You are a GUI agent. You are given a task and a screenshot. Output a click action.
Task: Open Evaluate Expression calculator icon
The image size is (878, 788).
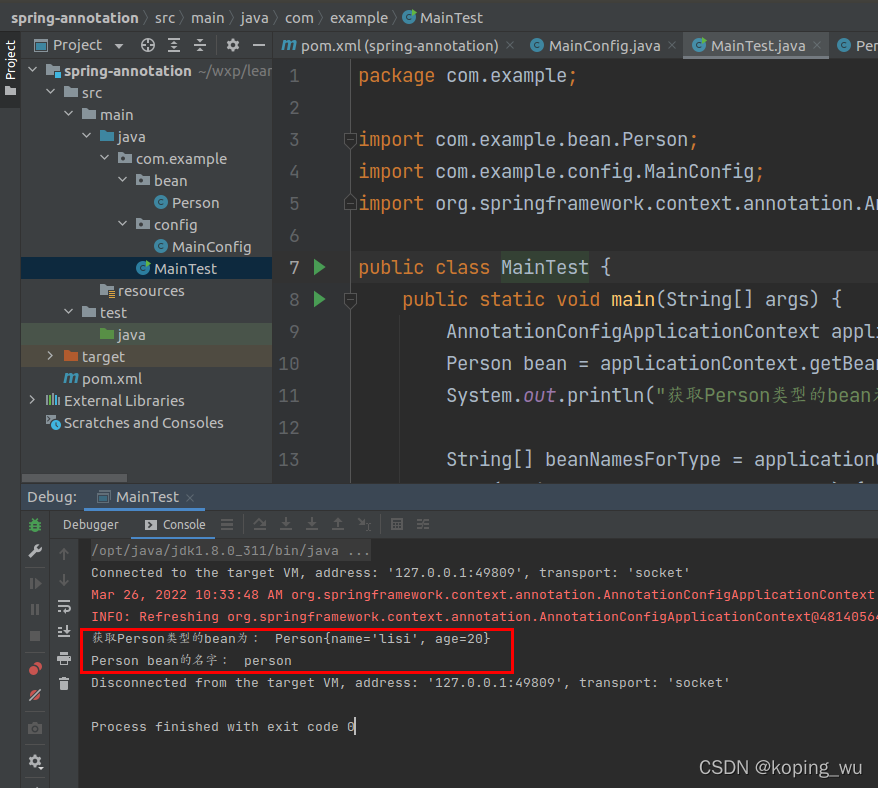pos(397,524)
